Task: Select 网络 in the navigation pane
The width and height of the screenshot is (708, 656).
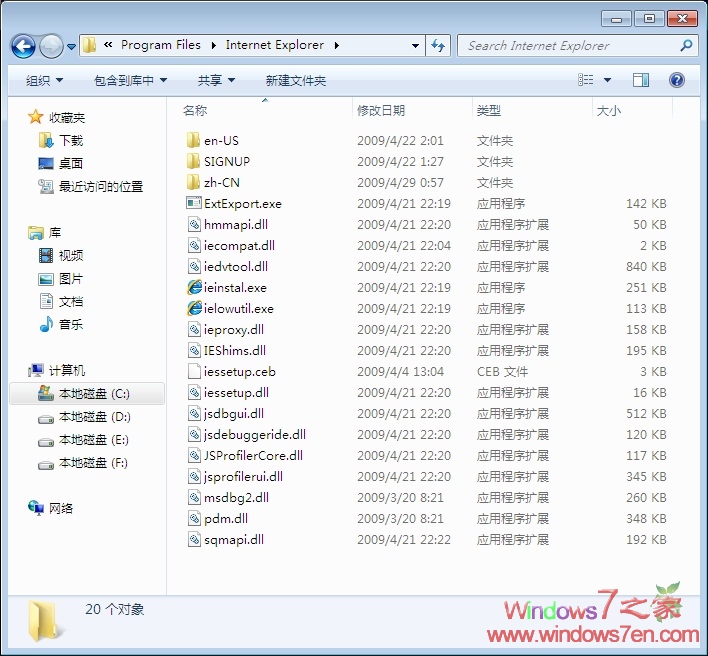Action: (61, 508)
